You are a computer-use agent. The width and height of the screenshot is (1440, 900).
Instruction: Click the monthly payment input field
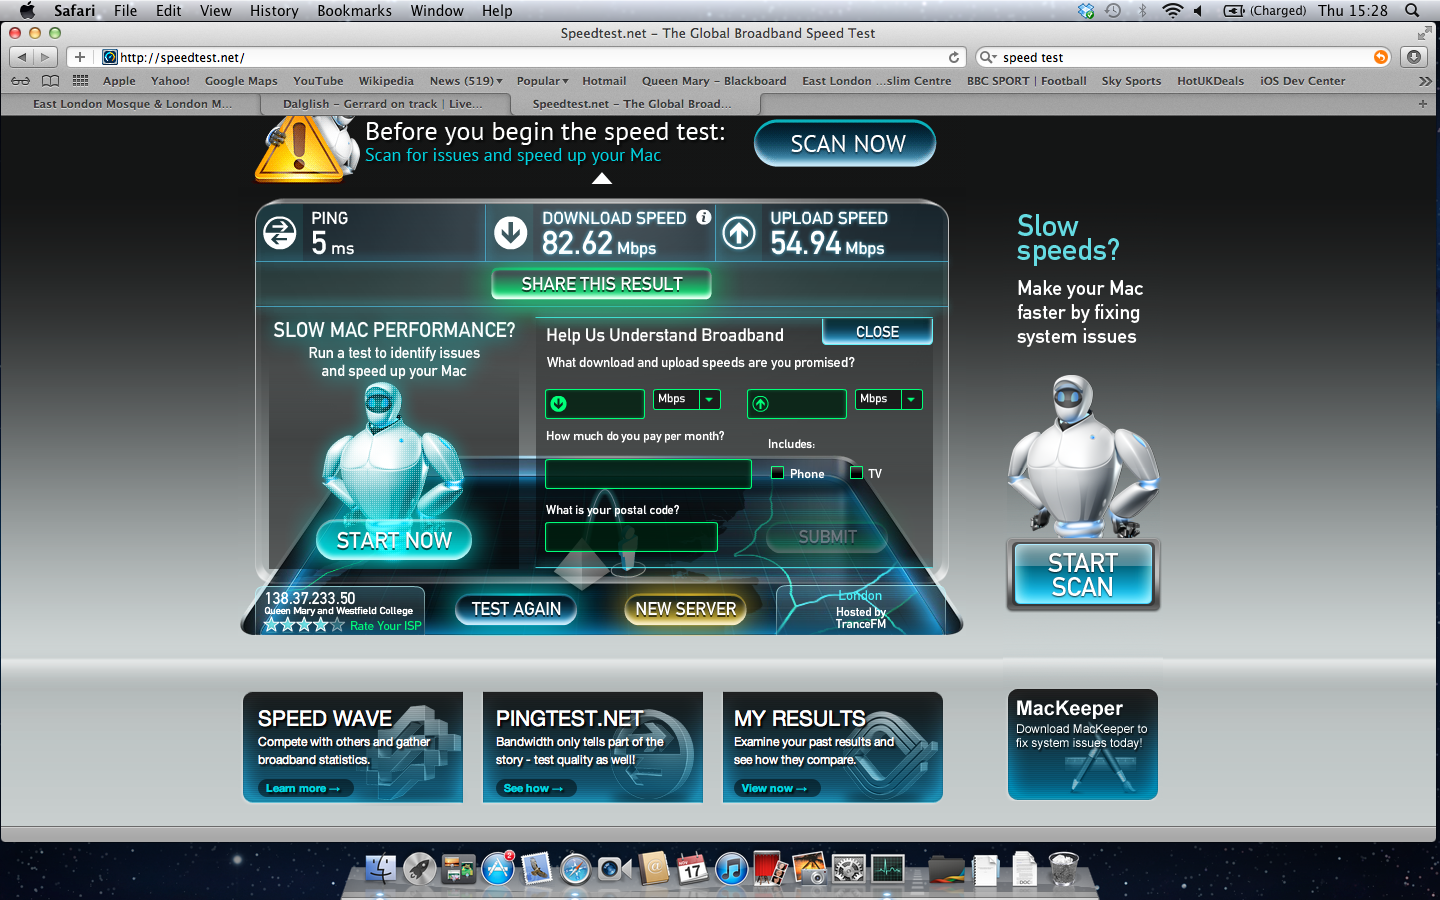pyautogui.click(x=648, y=474)
